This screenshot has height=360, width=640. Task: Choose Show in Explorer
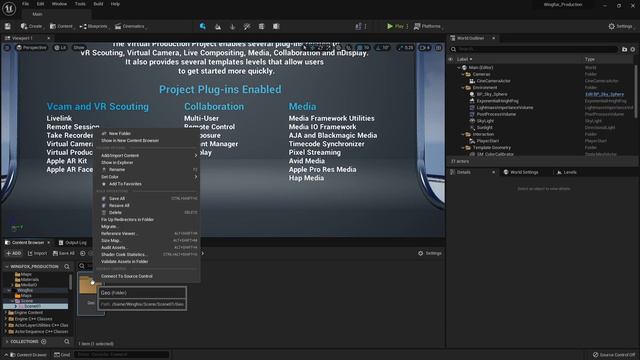pyautogui.click(x=117, y=162)
